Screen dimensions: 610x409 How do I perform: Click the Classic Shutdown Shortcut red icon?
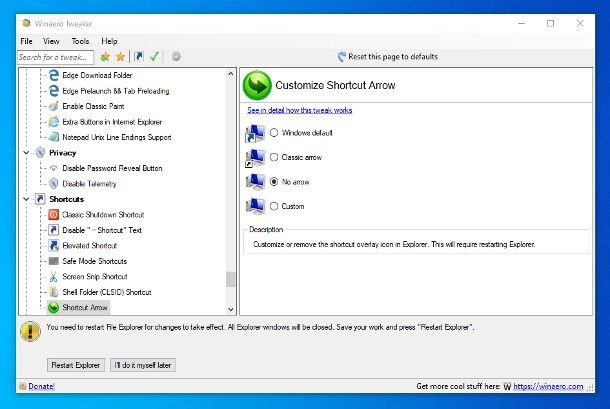coord(54,214)
